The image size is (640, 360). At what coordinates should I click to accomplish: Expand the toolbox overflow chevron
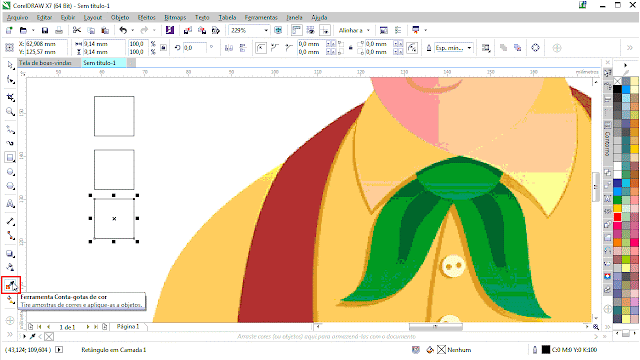pos(10,334)
